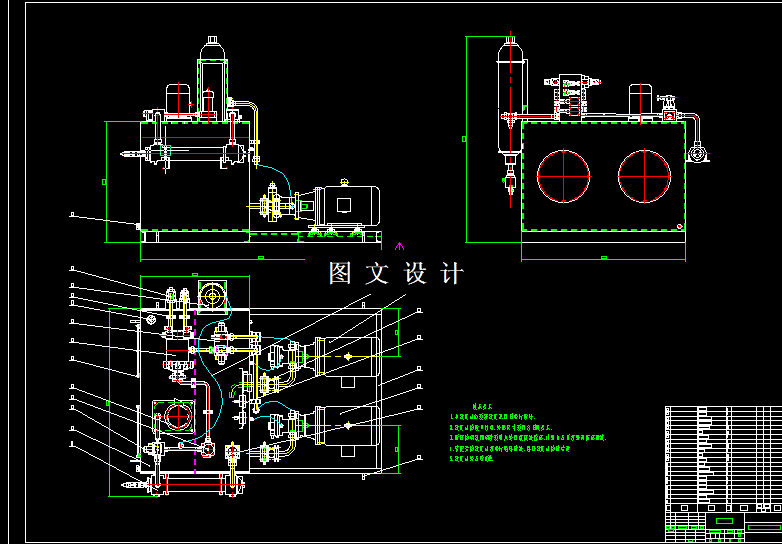The image size is (782, 544).
Task: Pick the small circle at the side-view tank corner
Action: (679, 226)
